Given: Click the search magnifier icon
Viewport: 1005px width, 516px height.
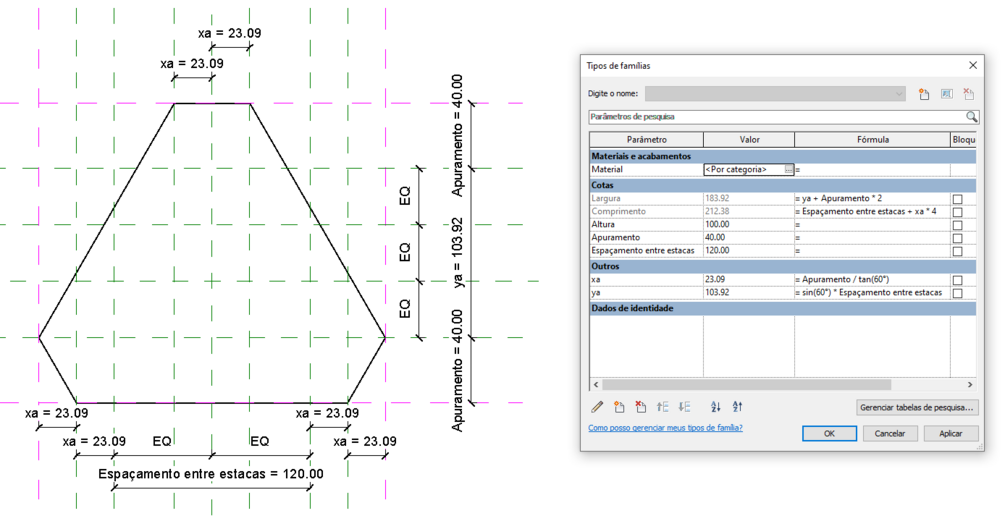Looking at the screenshot, I should (x=972, y=117).
